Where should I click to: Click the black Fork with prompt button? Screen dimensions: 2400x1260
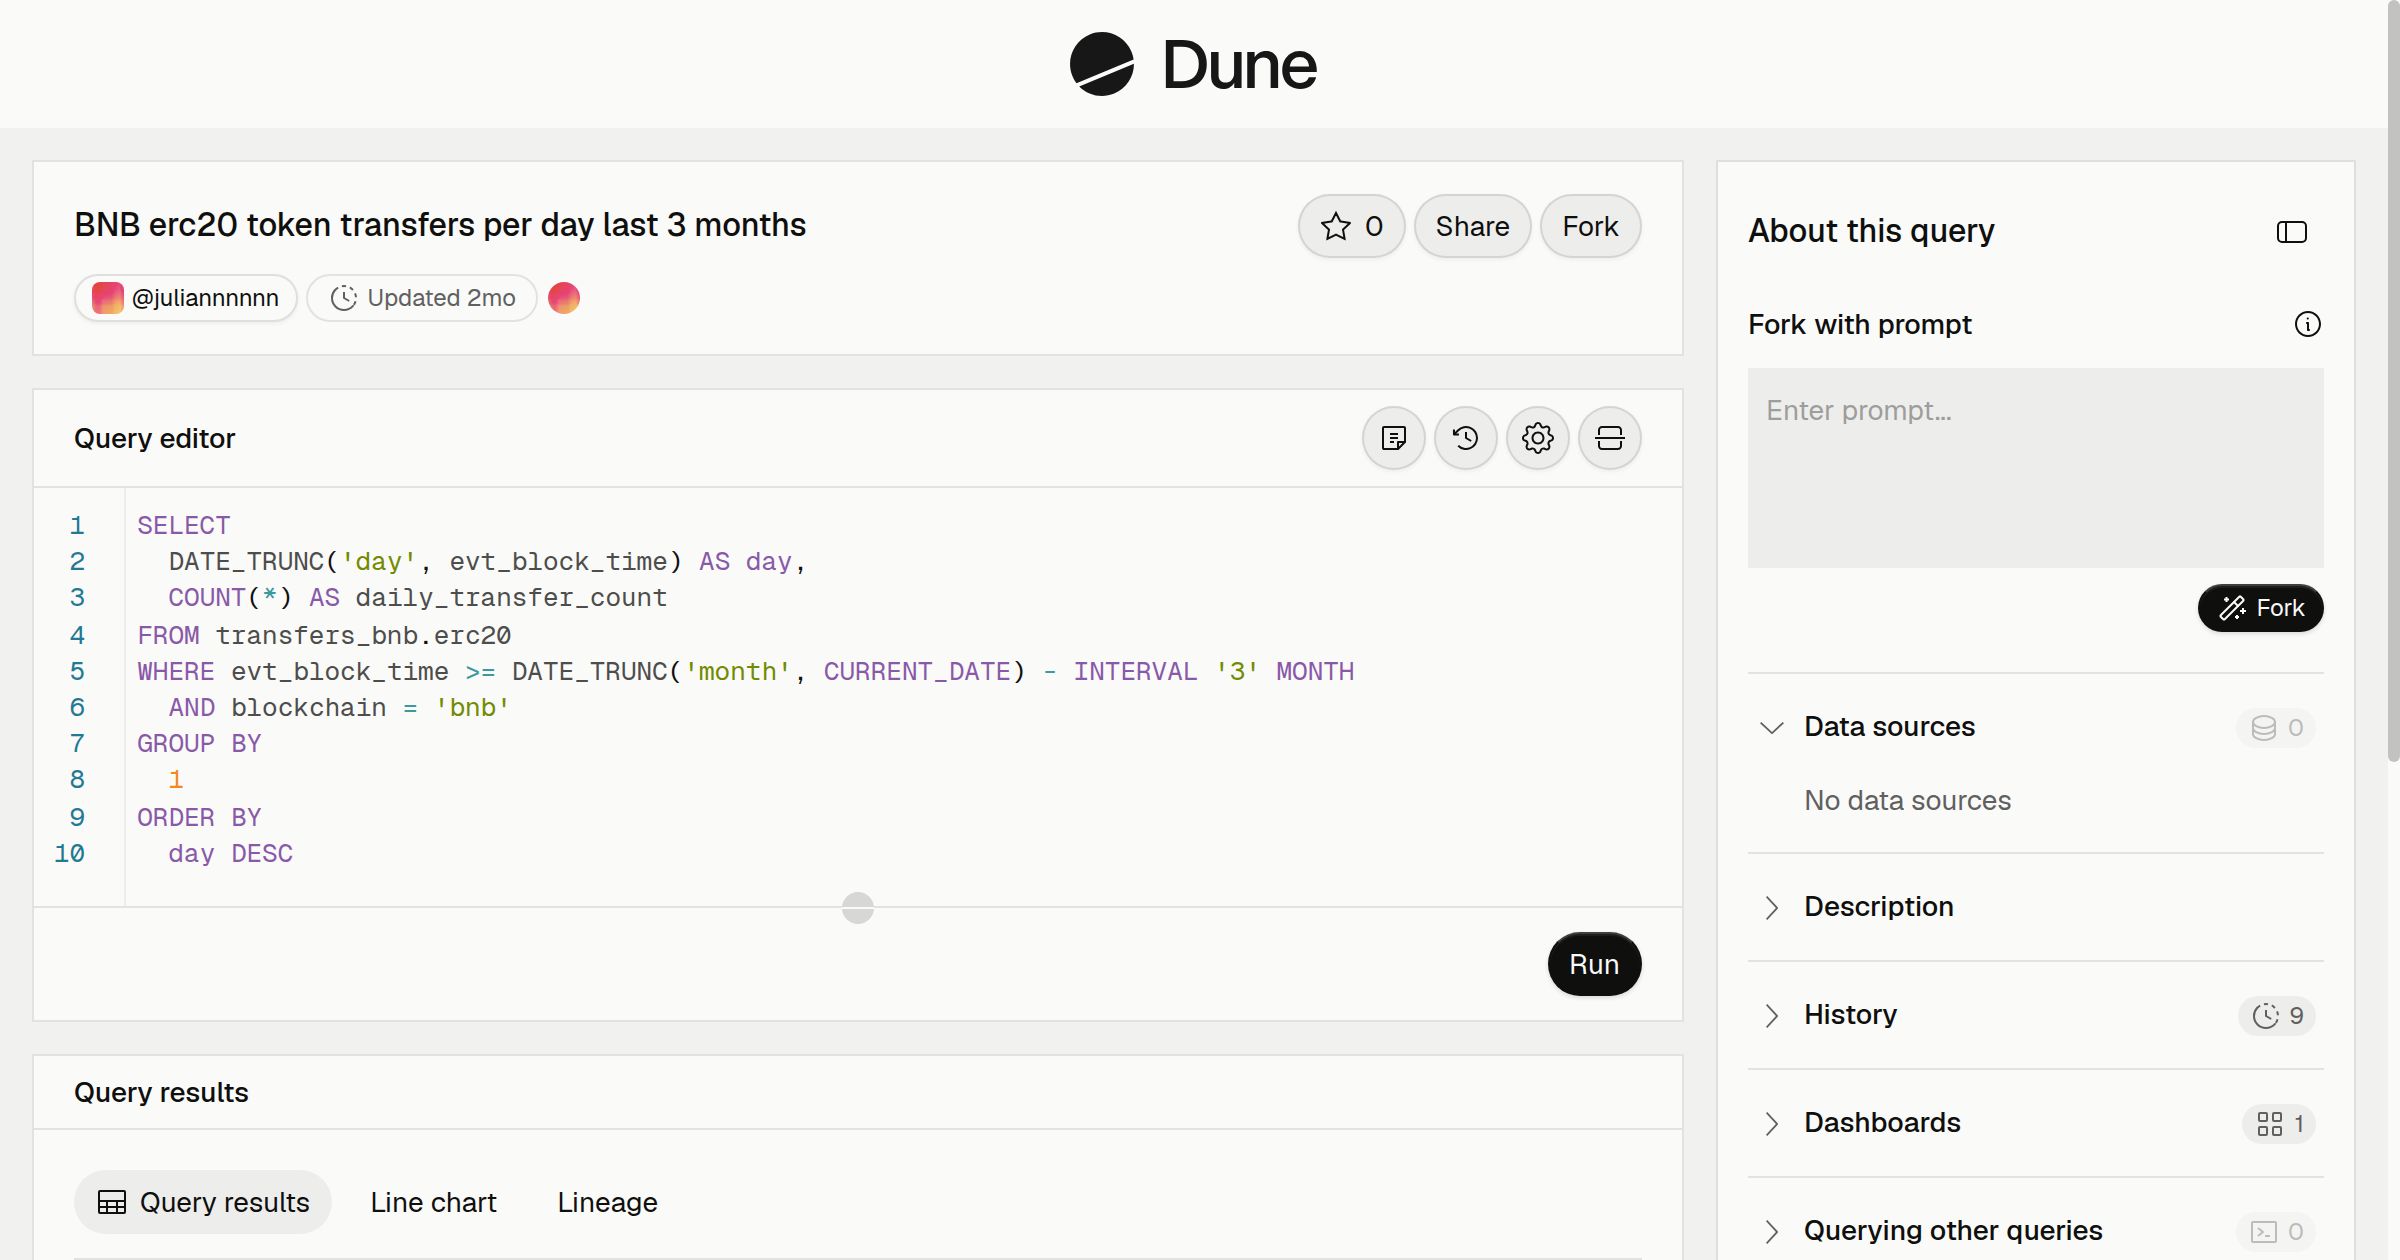tap(2260, 608)
